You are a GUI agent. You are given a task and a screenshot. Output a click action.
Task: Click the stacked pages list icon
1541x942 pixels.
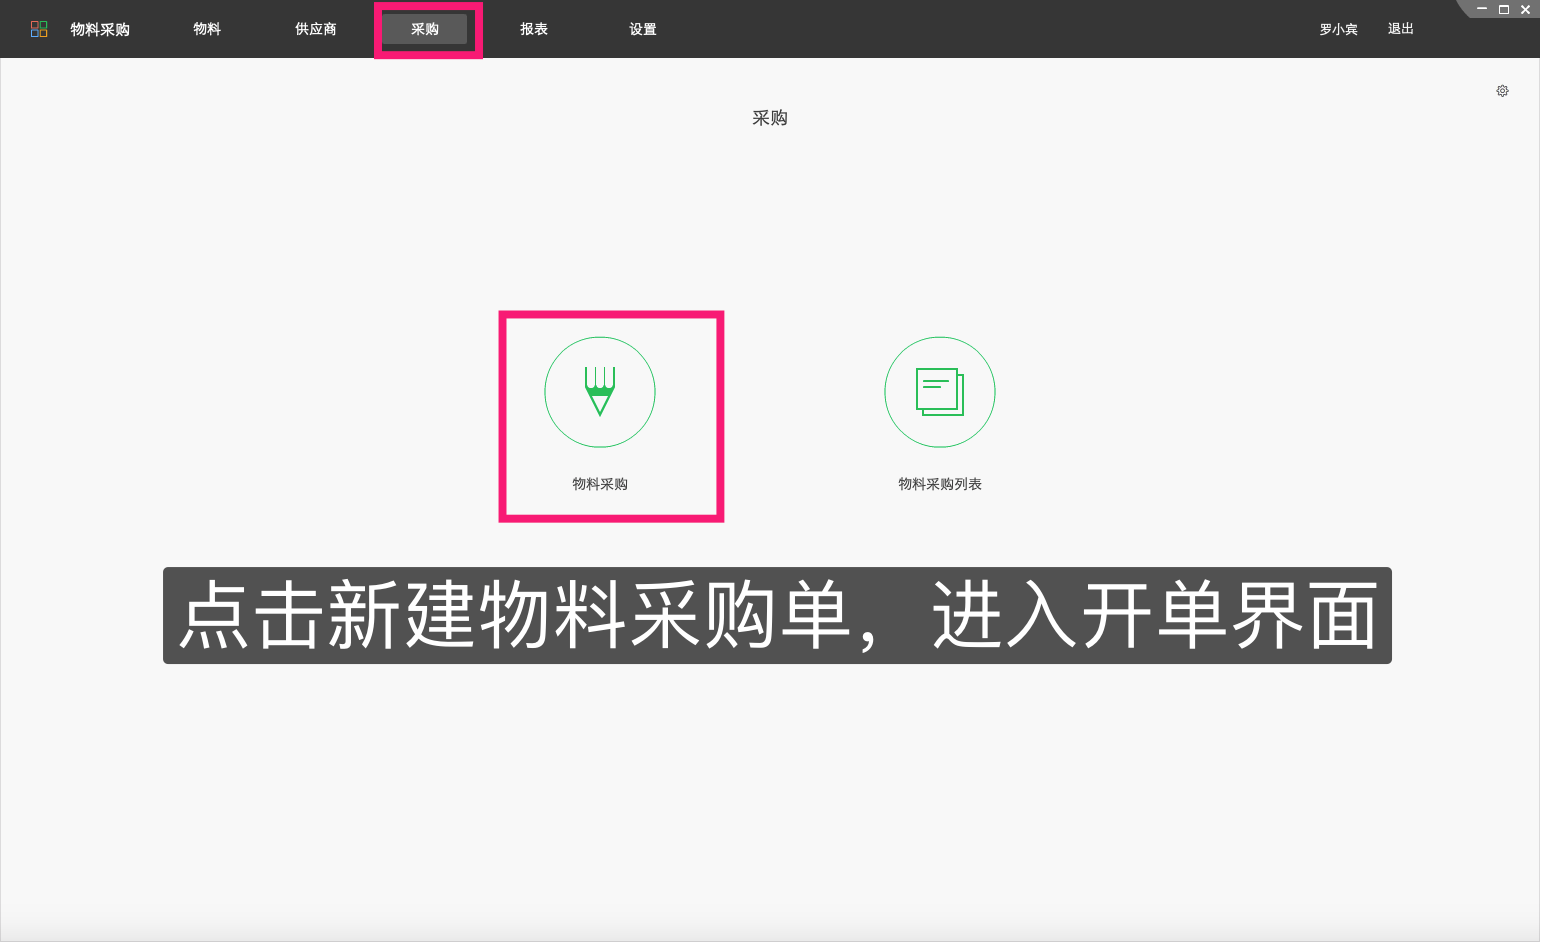coord(939,391)
